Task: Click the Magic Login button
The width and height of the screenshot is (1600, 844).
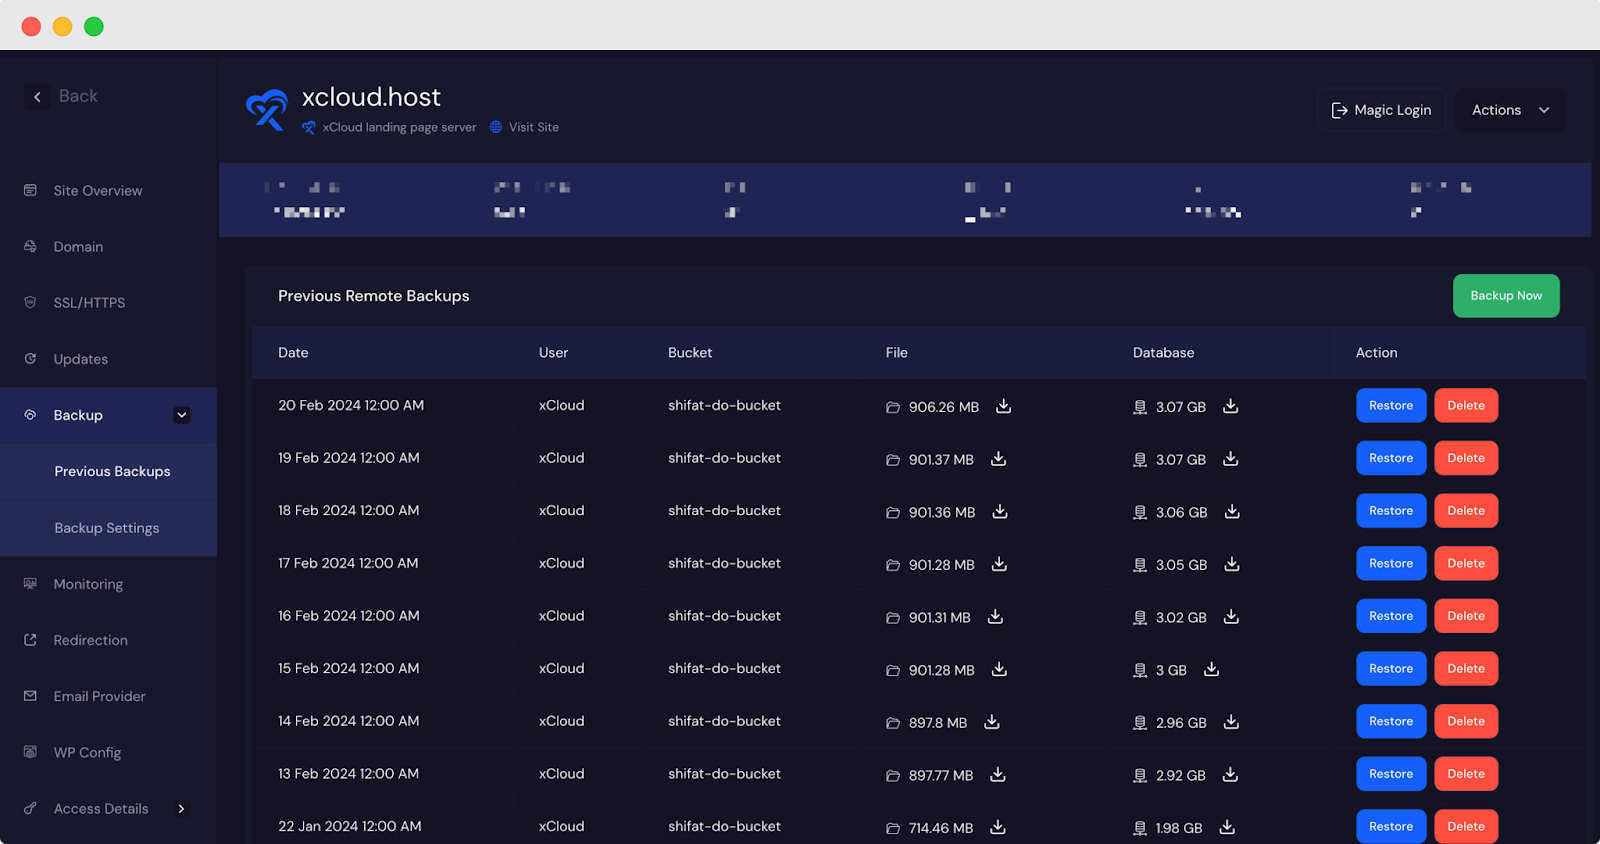Action: [x=1381, y=110]
